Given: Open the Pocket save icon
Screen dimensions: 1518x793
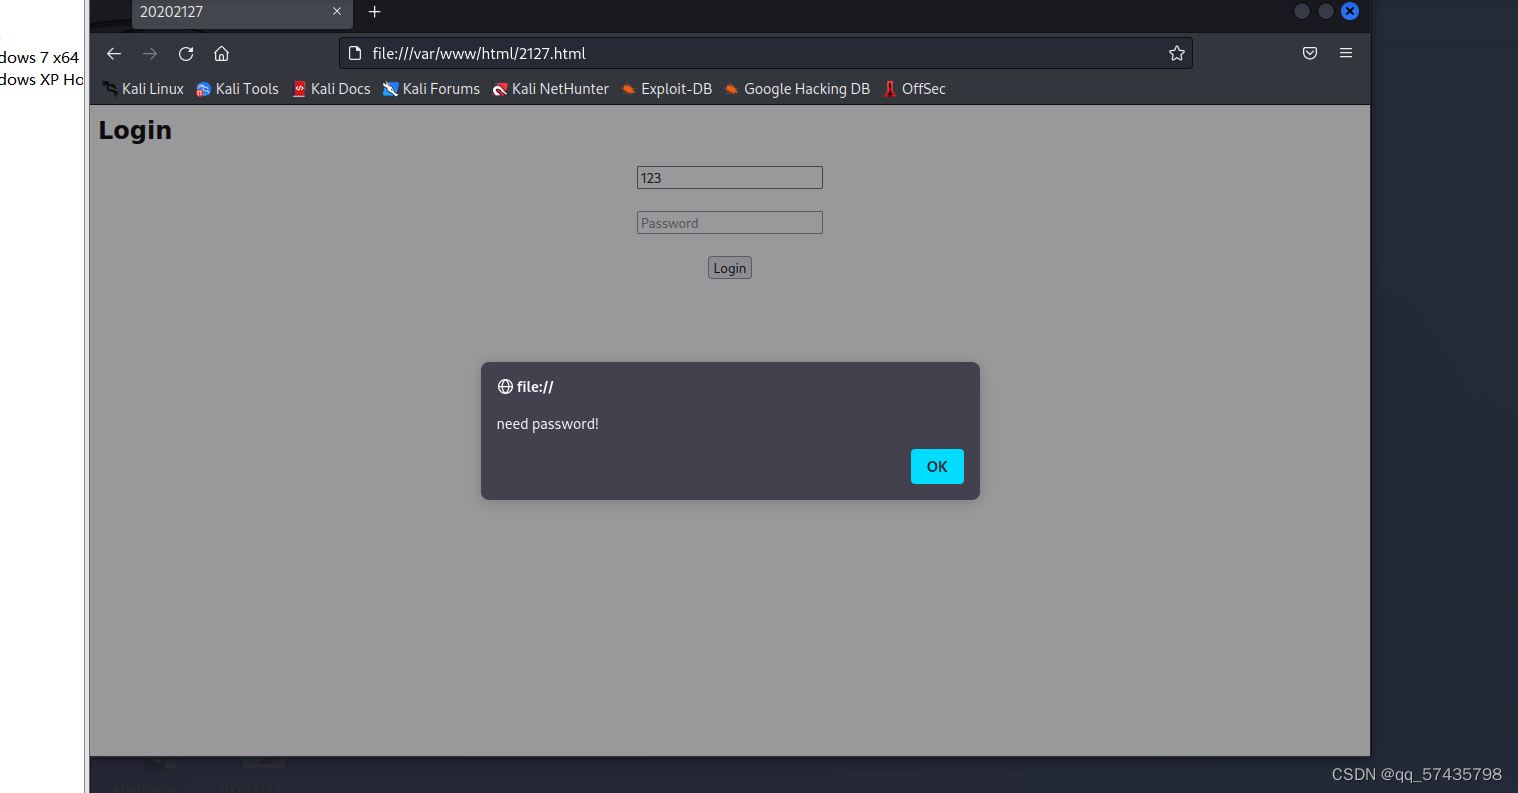Looking at the screenshot, I should (x=1310, y=53).
